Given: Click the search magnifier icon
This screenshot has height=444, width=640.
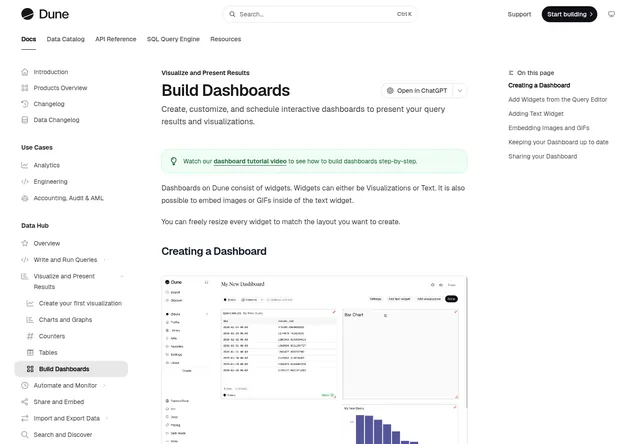Looking at the screenshot, I should click(x=232, y=14).
